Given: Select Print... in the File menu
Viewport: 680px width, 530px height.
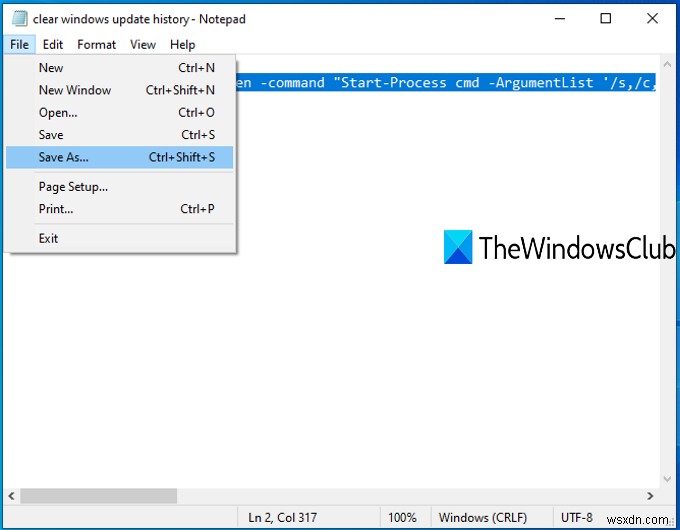Looking at the screenshot, I should point(120,209).
